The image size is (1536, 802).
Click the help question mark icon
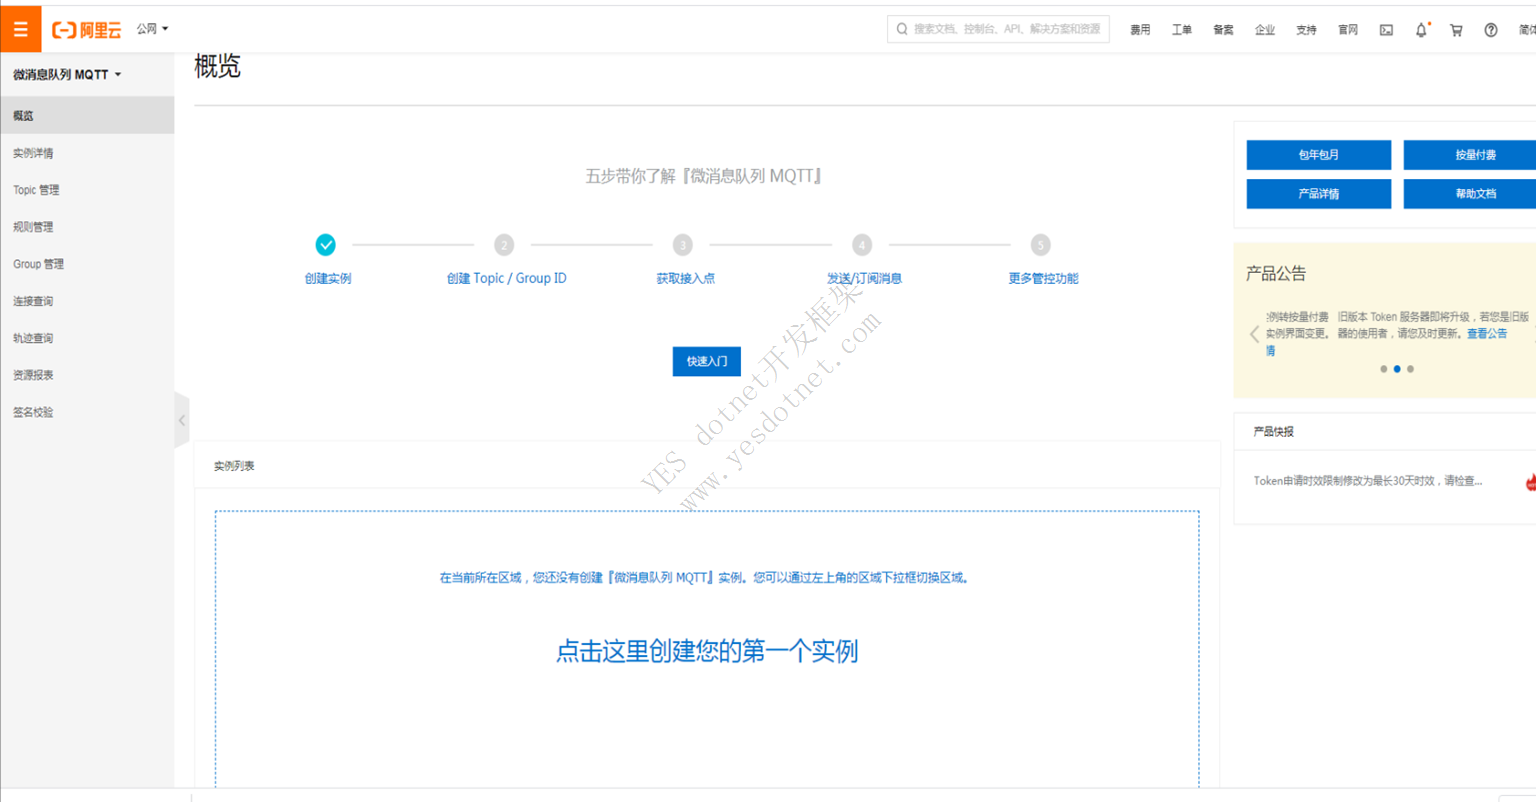[x=1491, y=30]
